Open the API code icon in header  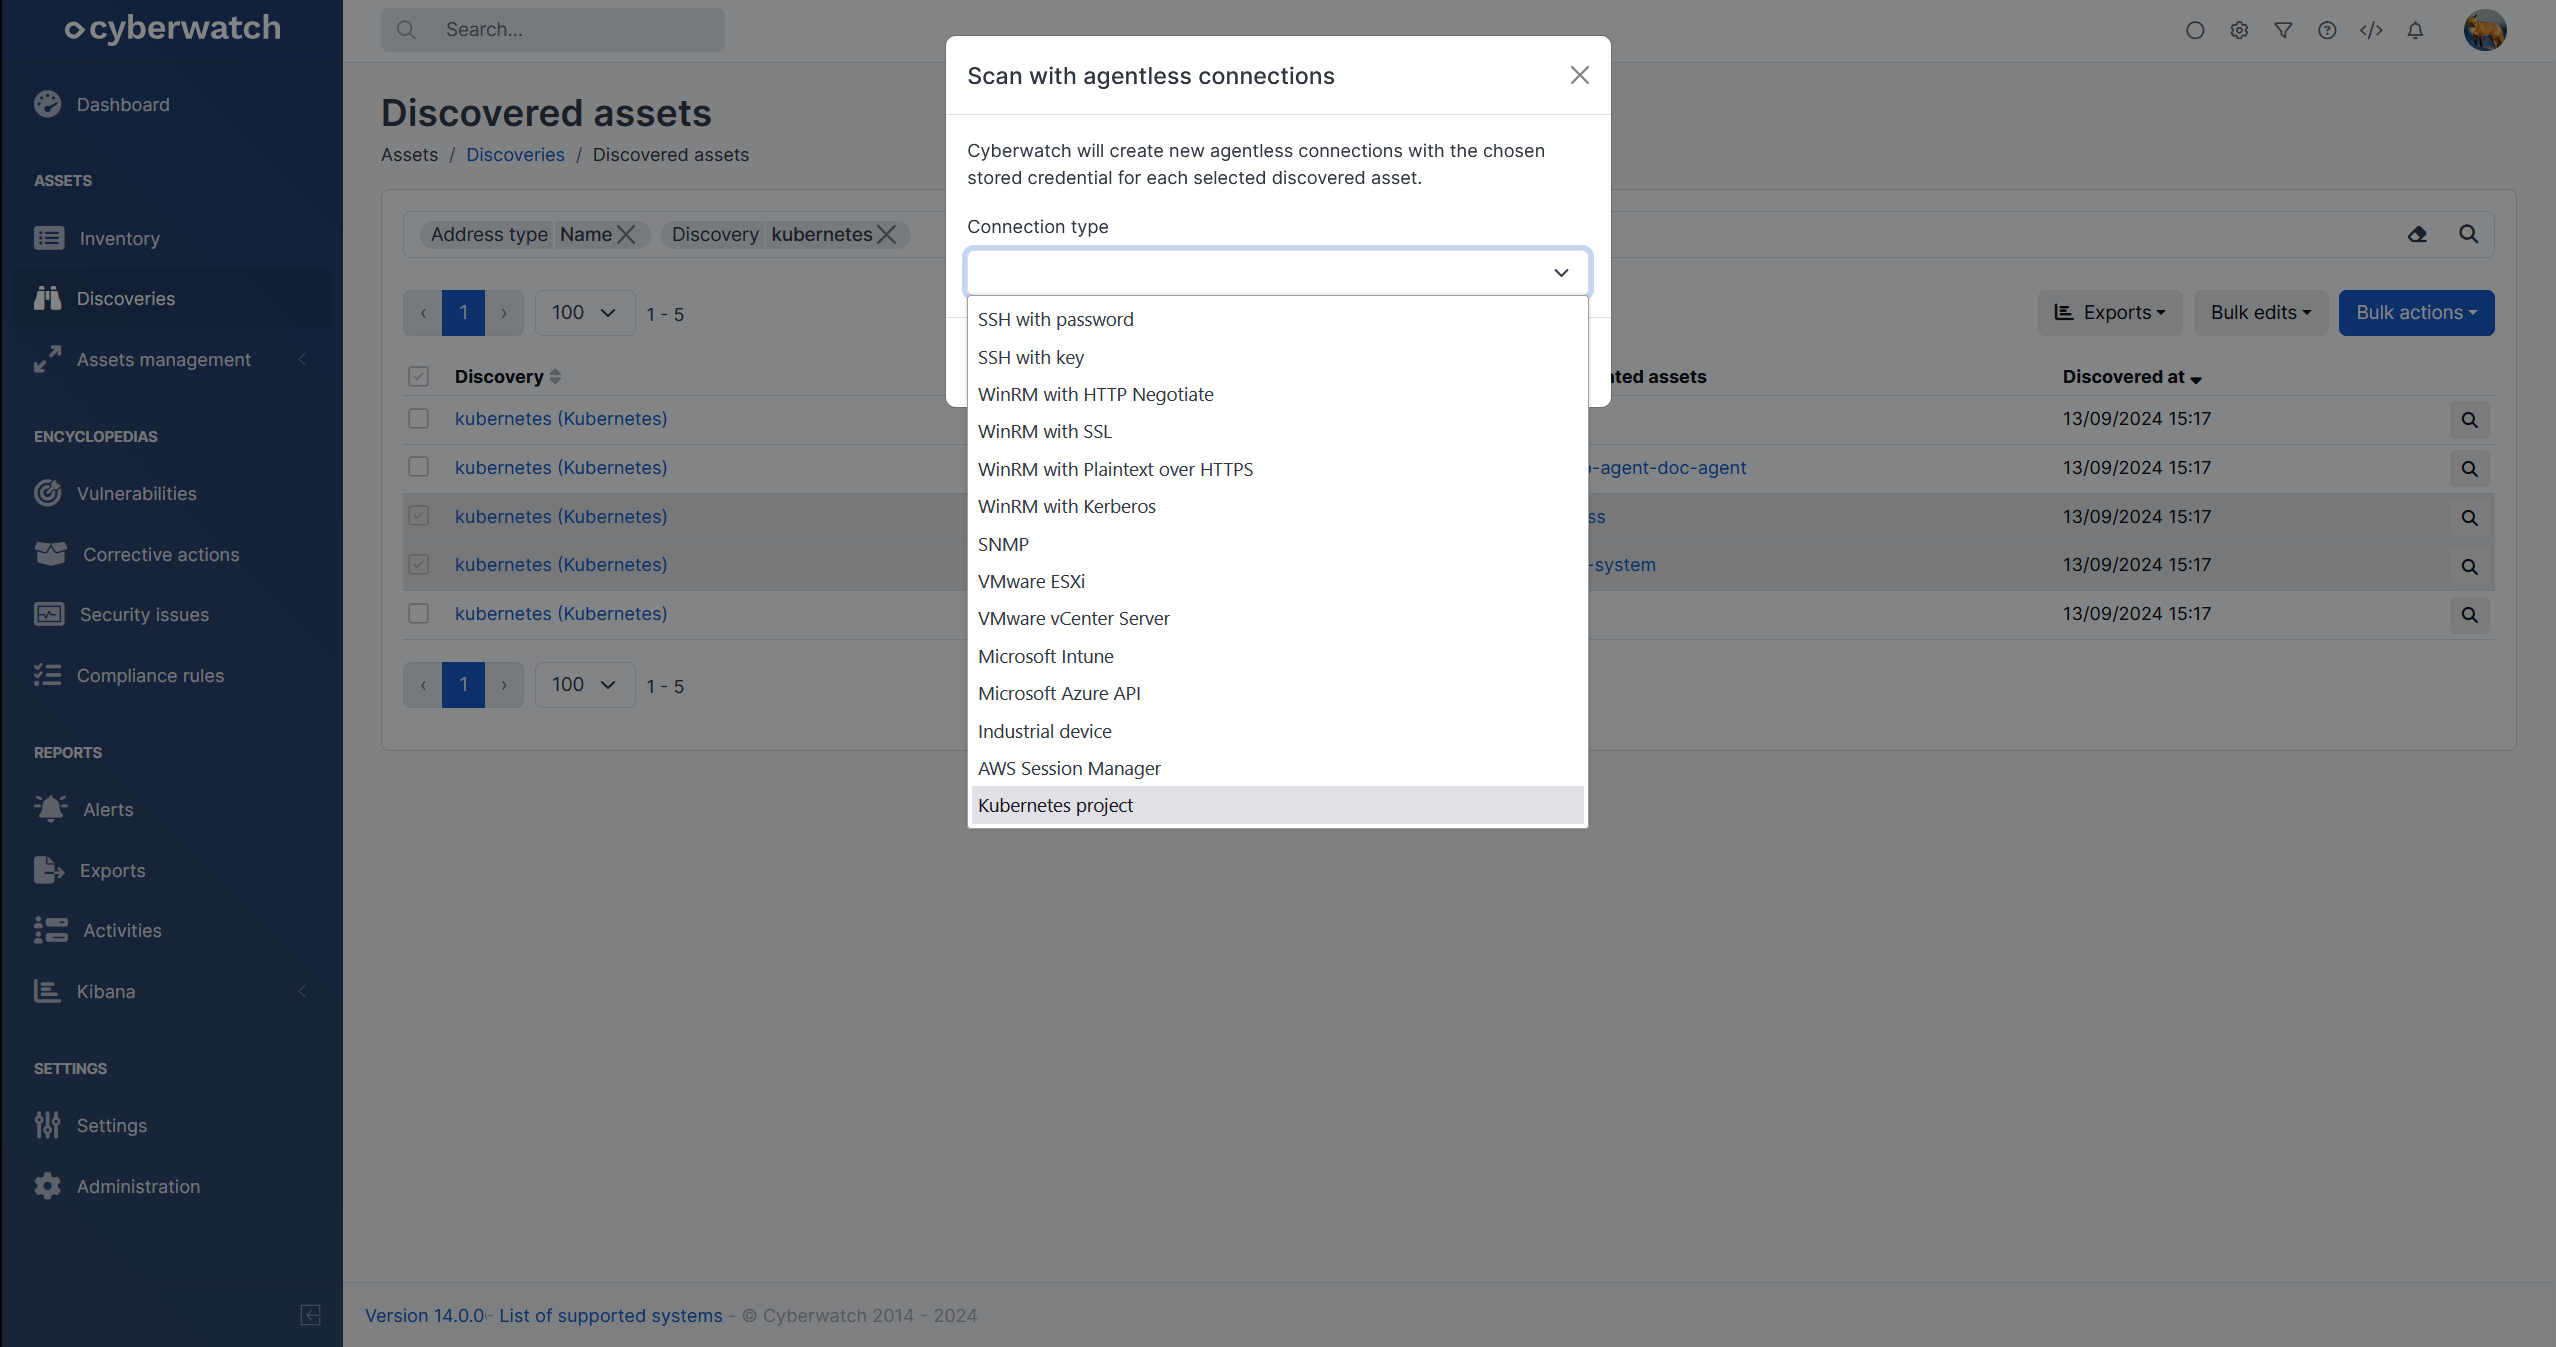[2371, 30]
